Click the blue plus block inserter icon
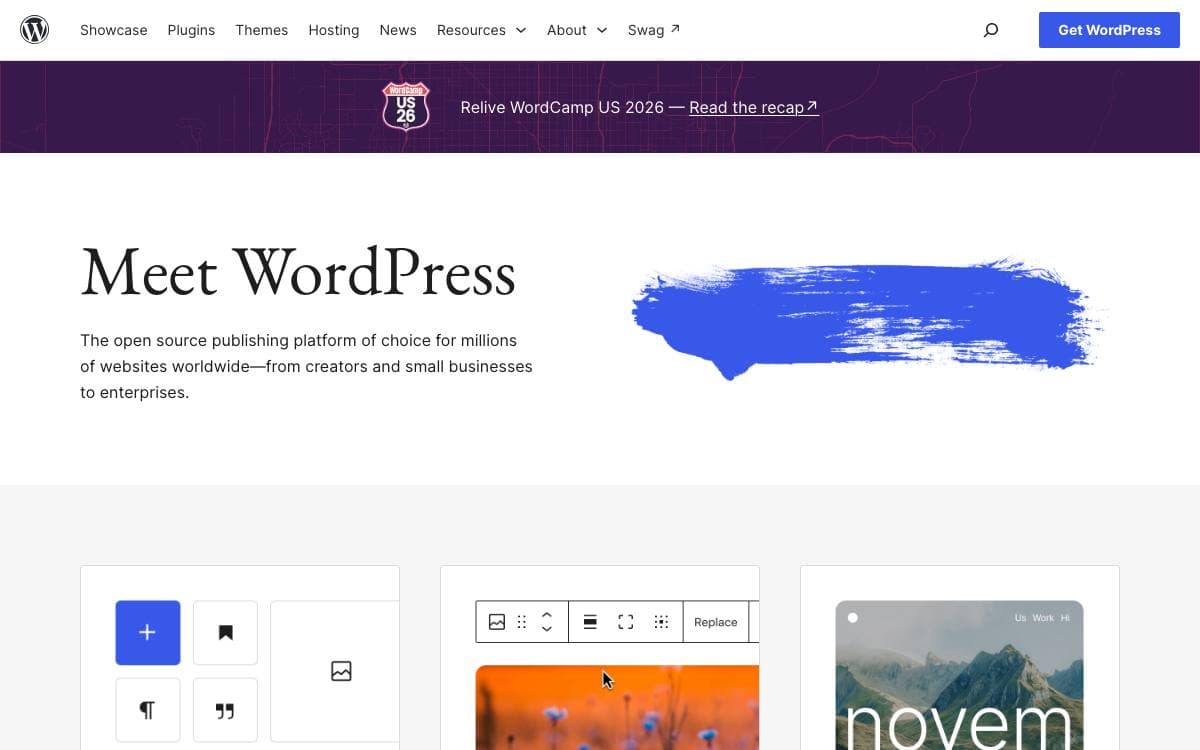 point(148,633)
